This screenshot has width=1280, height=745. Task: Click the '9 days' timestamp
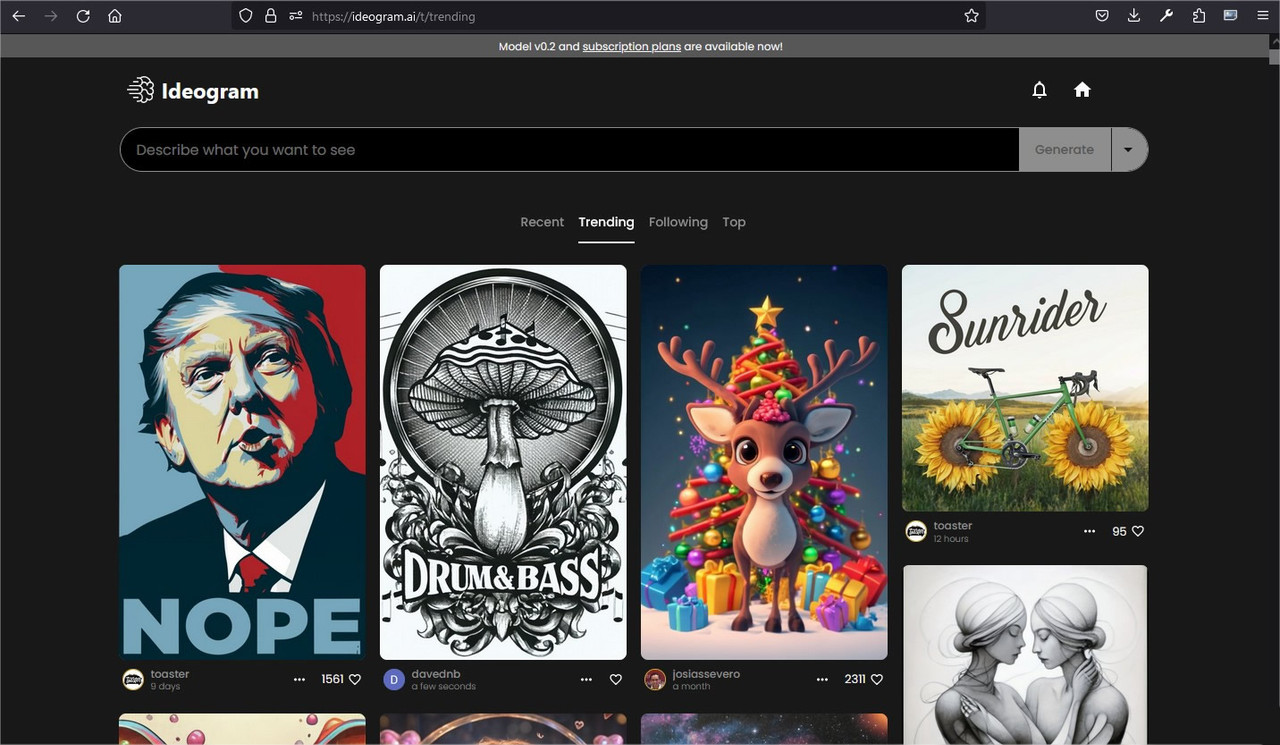point(166,687)
